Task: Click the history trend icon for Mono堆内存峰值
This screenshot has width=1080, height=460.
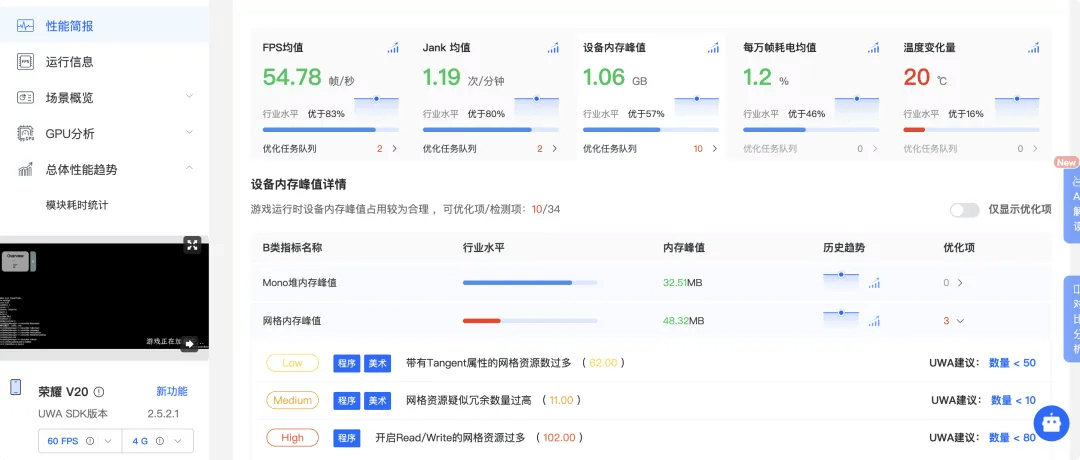Action: point(874,283)
